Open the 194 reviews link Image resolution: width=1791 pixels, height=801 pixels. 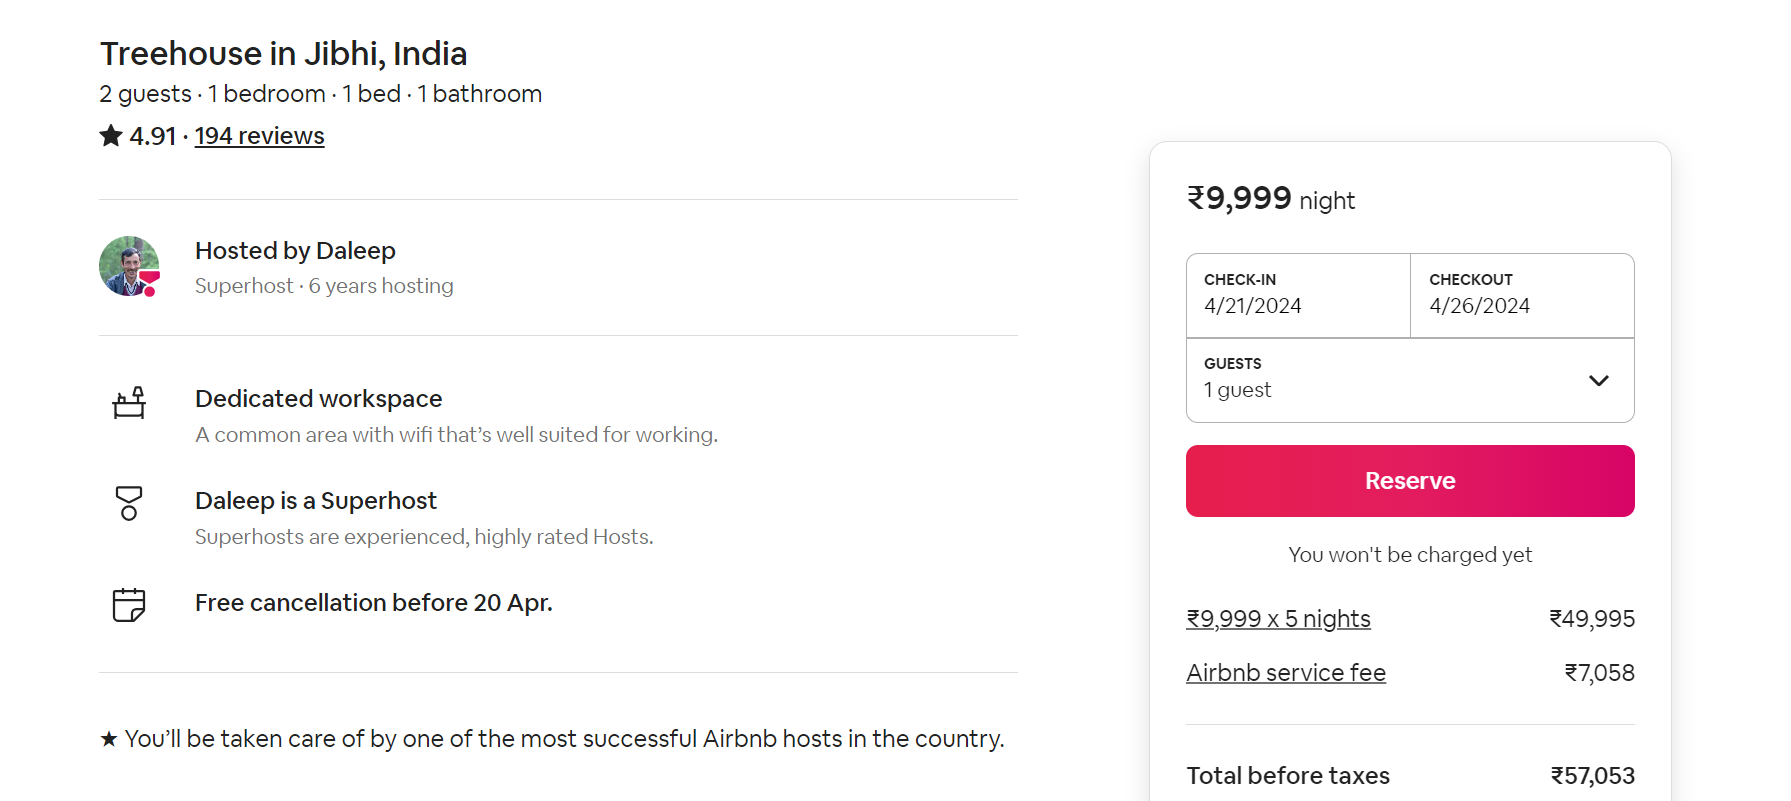coord(259,135)
